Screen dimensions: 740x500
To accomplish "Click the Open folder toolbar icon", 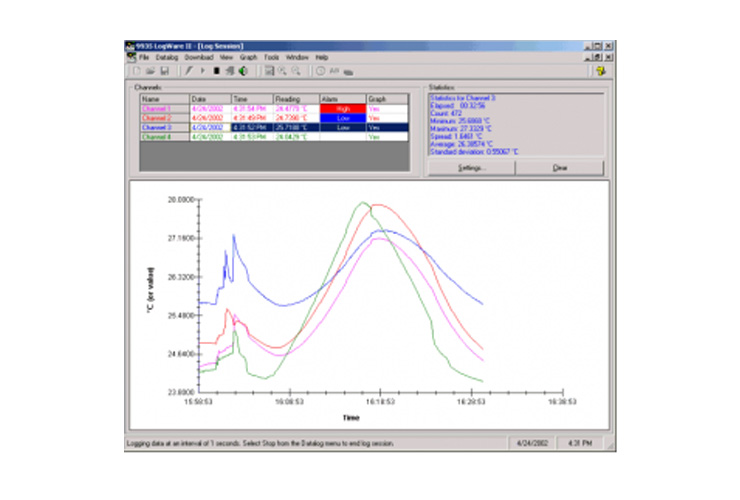I will pos(150,71).
